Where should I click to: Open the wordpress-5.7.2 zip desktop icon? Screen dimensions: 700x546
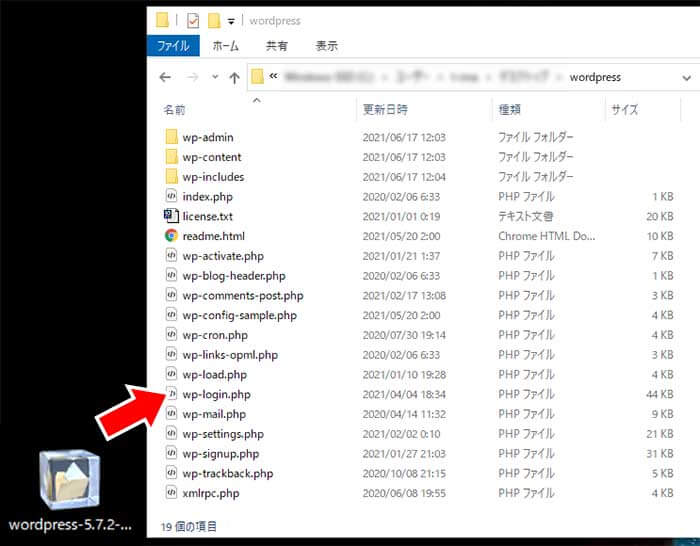pos(72,482)
